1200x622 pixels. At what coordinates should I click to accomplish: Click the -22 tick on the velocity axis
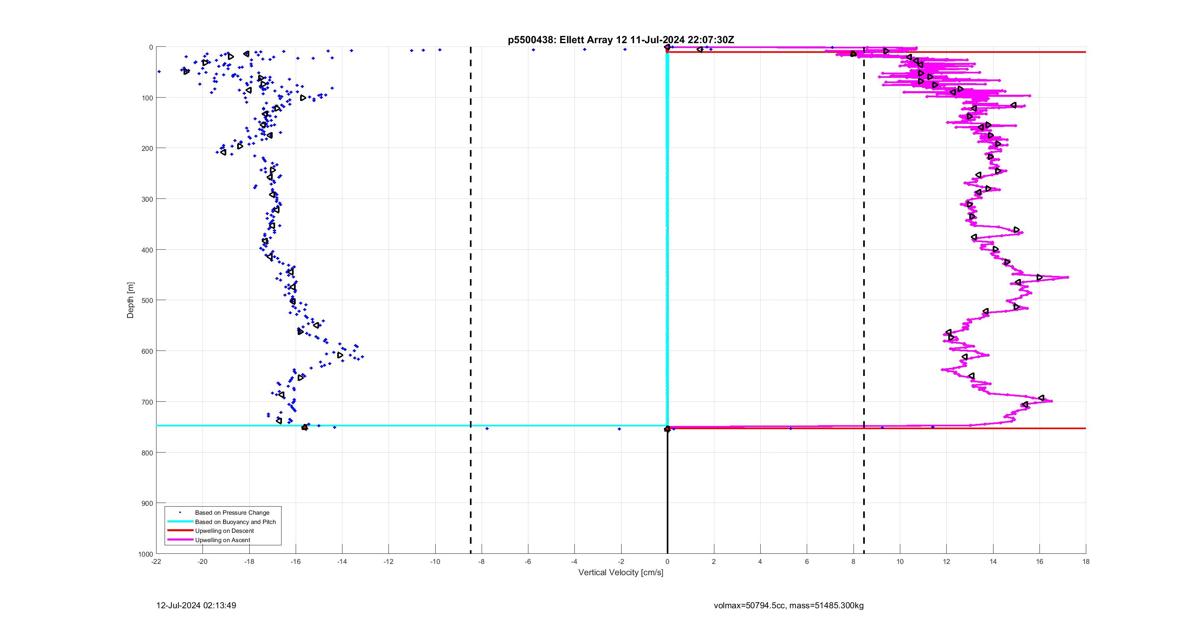click(x=156, y=562)
